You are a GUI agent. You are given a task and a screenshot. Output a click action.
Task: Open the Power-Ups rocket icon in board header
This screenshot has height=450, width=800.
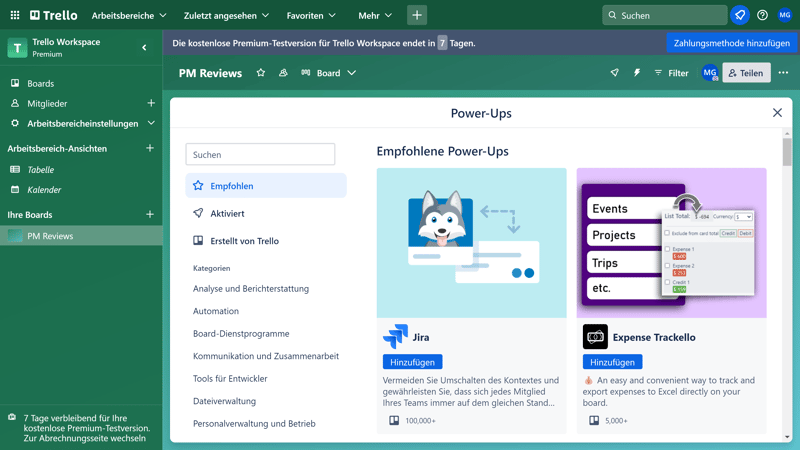615,73
